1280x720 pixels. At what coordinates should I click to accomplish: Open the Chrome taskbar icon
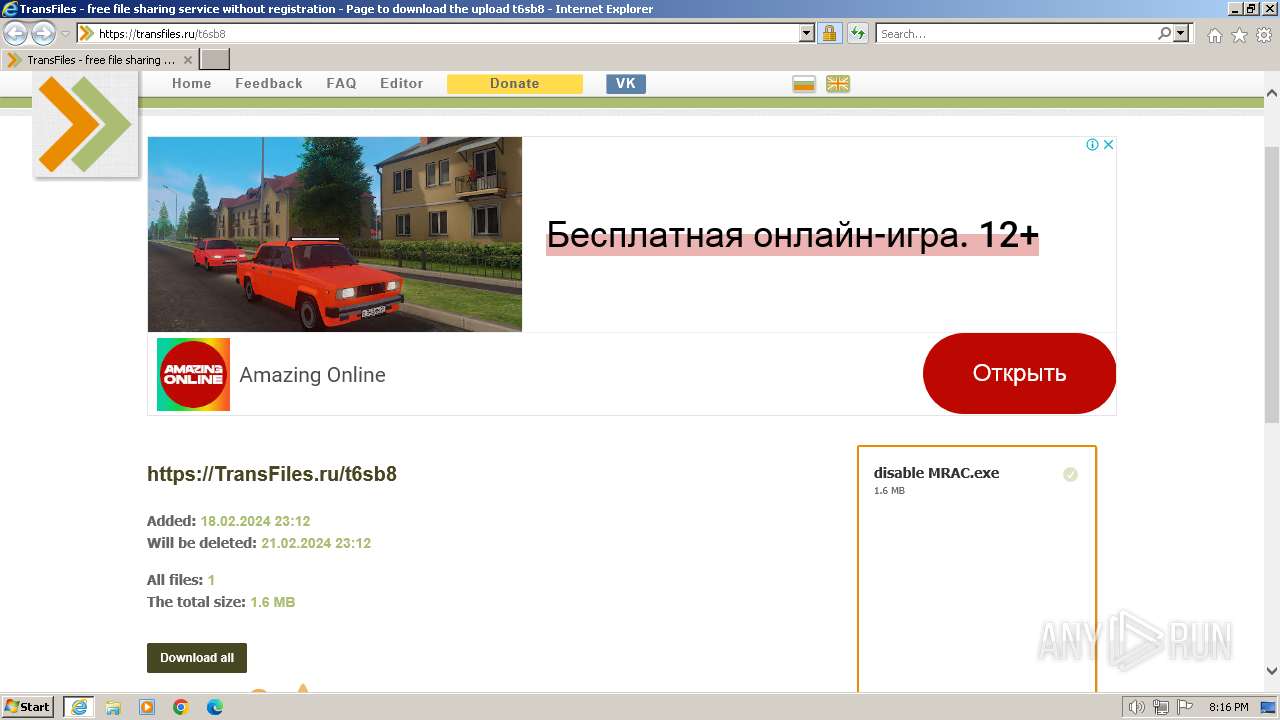pos(181,707)
